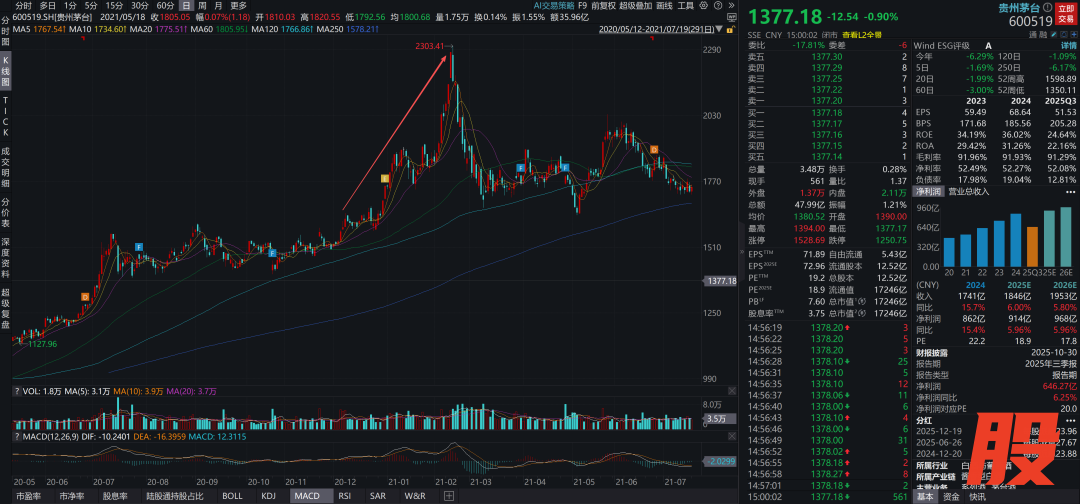The image size is (1080, 504).
Task: Switch to the 资金 tab at bottom
Action: (951, 496)
